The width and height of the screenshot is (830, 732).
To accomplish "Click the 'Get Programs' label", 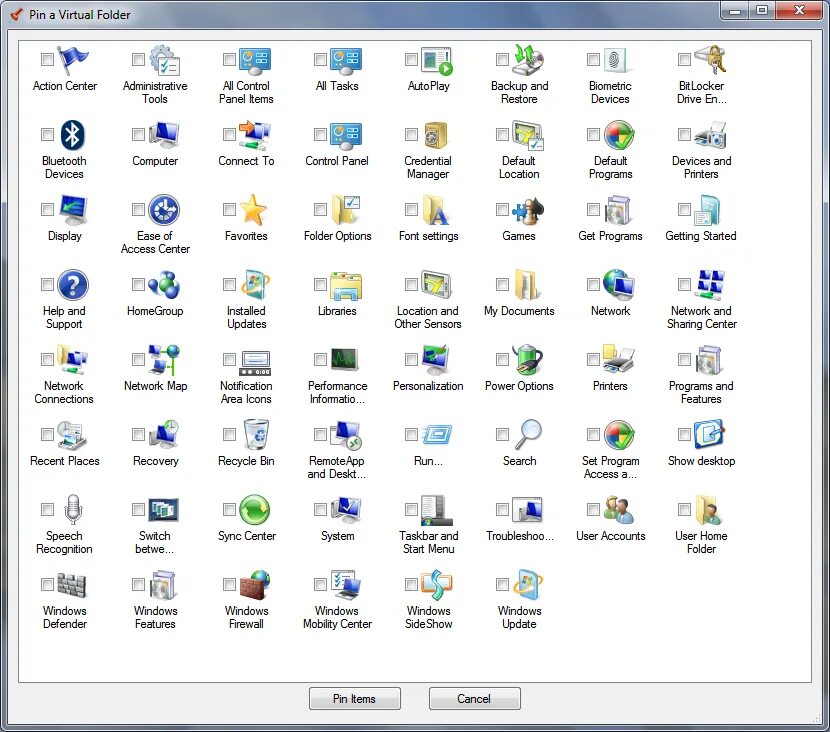I will click(610, 236).
